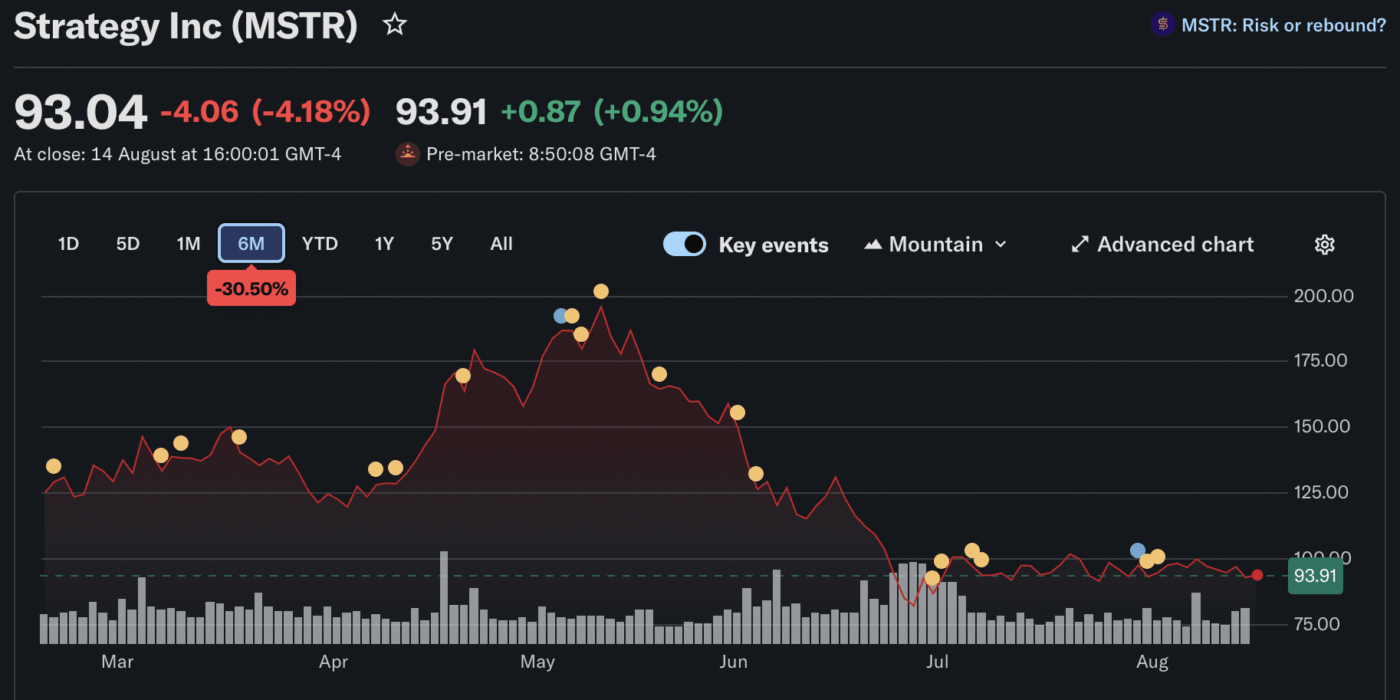This screenshot has width=1400, height=700.
Task: Click the MSTR logo beside Risk or rebound
Action: click(x=1162, y=25)
